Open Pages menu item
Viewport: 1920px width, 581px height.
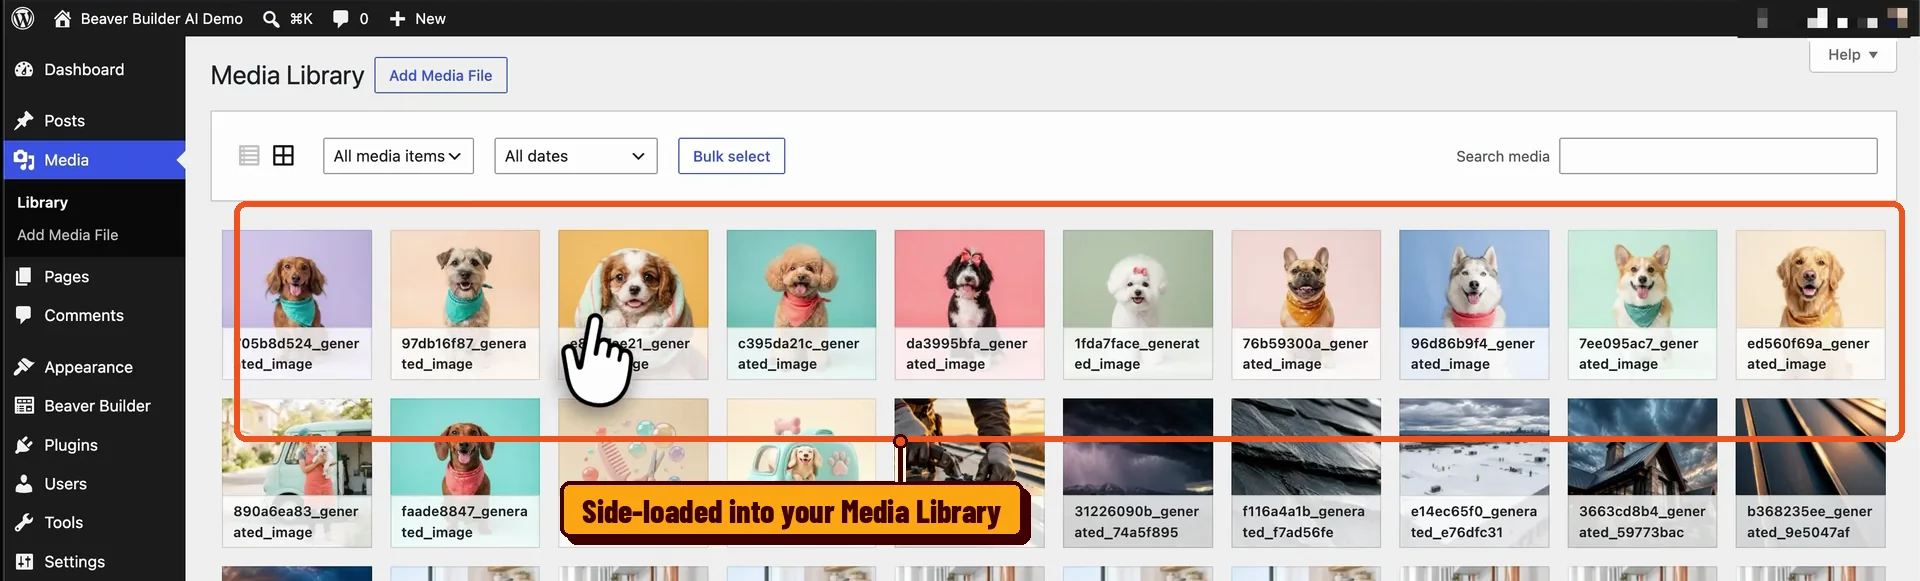(66, 276)
